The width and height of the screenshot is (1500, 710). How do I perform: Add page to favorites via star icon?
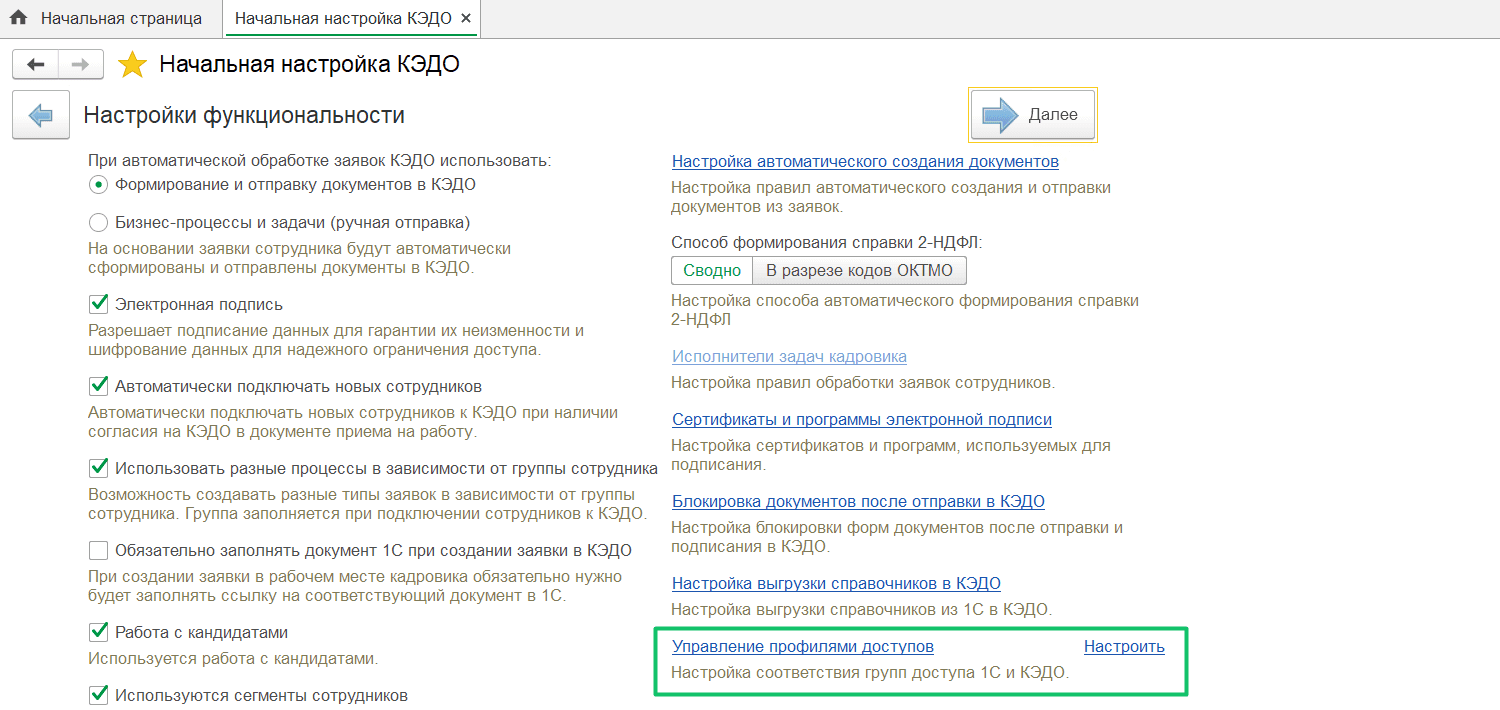click(133, 63)
